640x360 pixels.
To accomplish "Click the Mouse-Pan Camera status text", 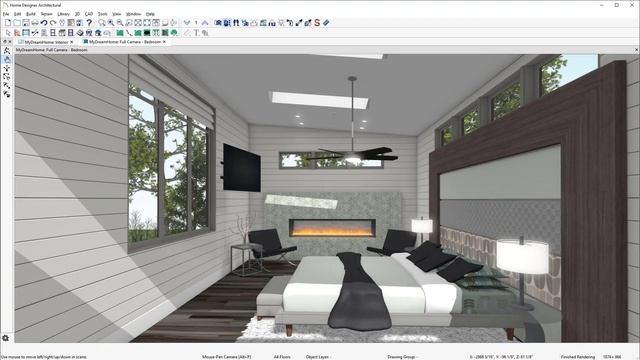I will pyautogui.click(x=227, y=357).
